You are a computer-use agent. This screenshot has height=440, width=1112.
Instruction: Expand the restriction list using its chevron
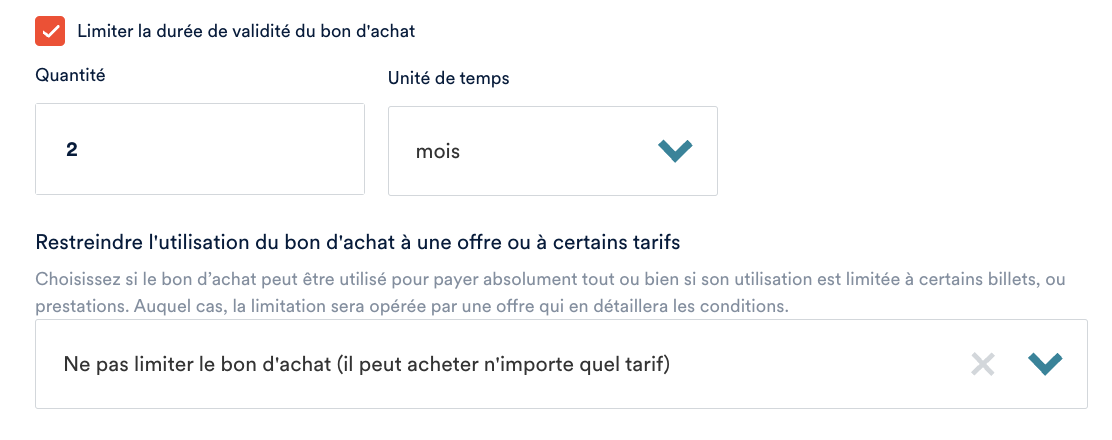pyautogui.click(x=1045, y=364)
